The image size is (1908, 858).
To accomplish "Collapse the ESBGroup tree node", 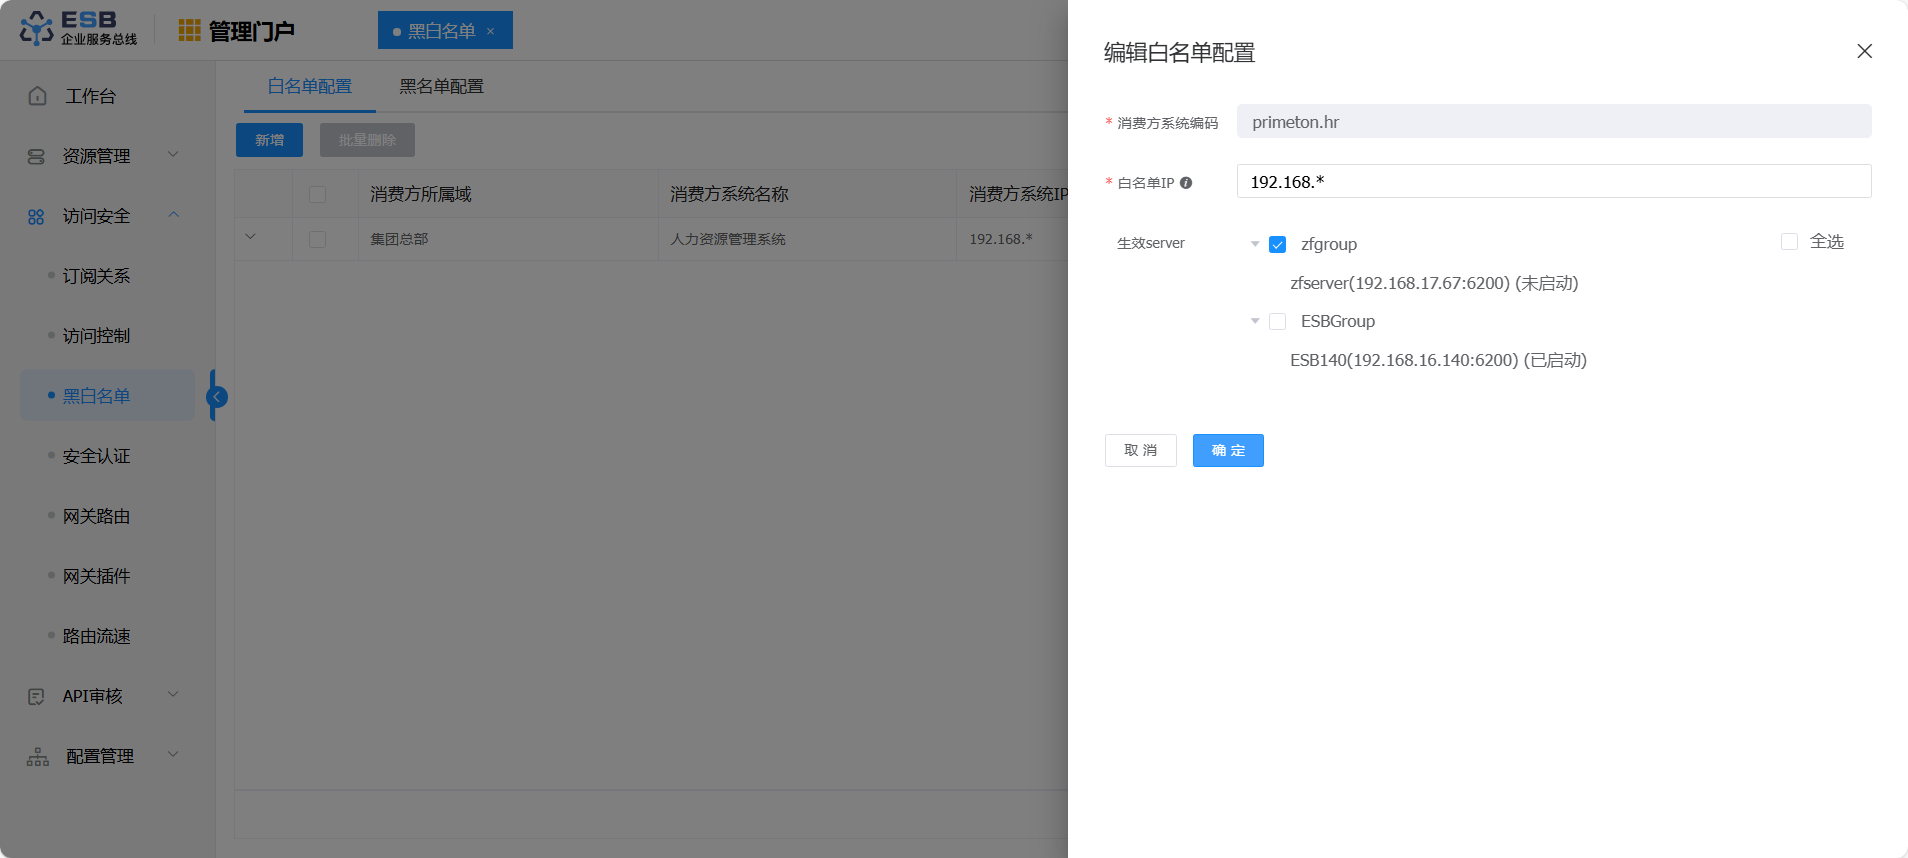I will click(1255, 322).
